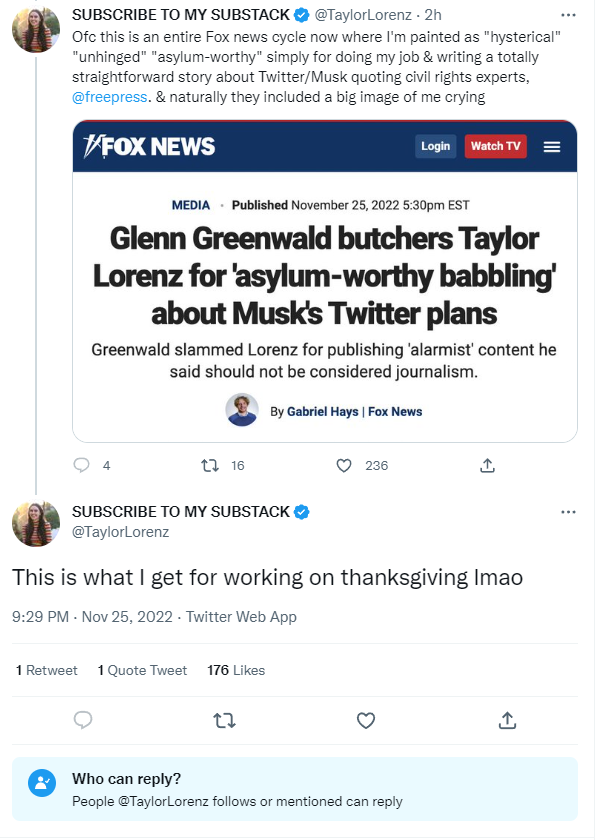Open more options on the thanksgiving tweet
The height and width of the screenshot is (840, 596).
click(x=568, y=512)
